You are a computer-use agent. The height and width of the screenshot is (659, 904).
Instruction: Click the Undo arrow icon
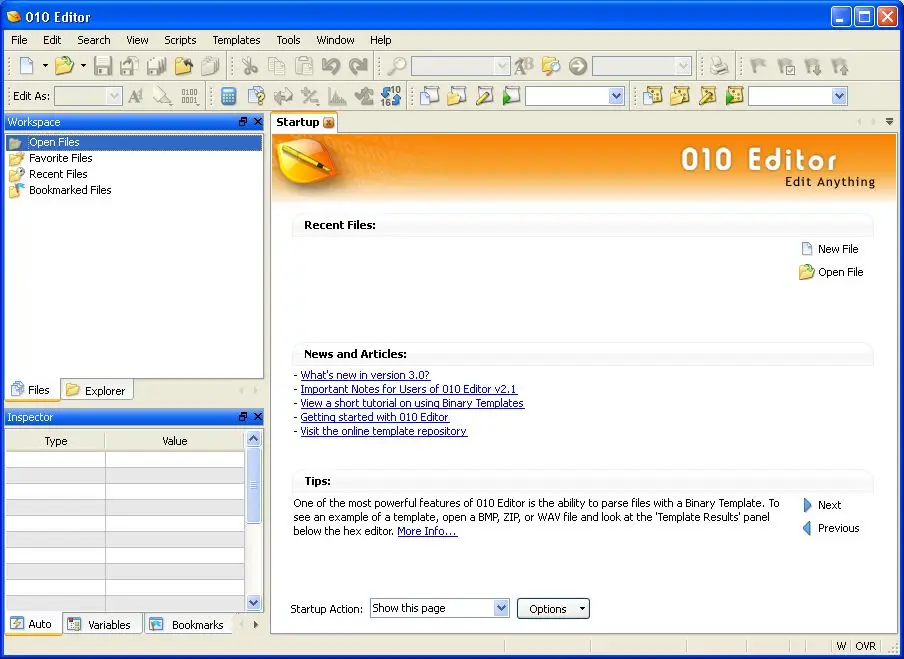(x=331, y=66)
